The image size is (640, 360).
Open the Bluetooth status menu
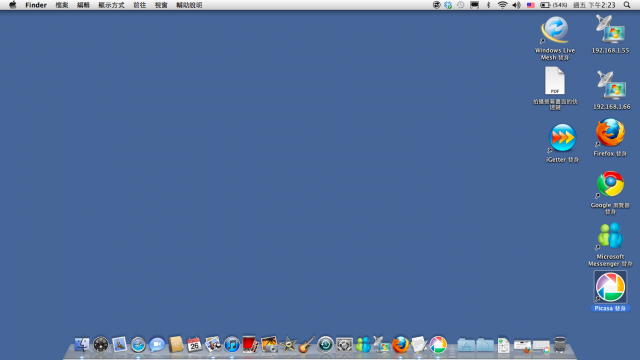coord(488,5)
